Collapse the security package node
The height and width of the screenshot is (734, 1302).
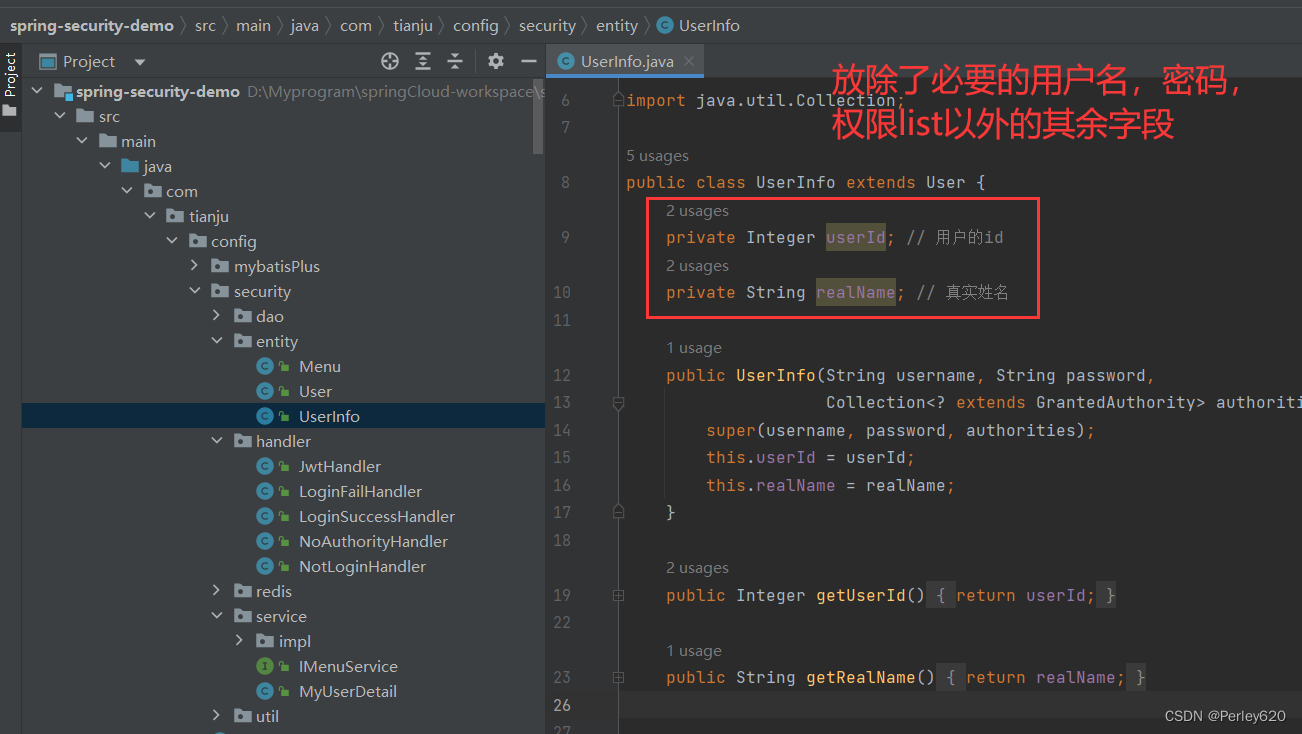194,291
